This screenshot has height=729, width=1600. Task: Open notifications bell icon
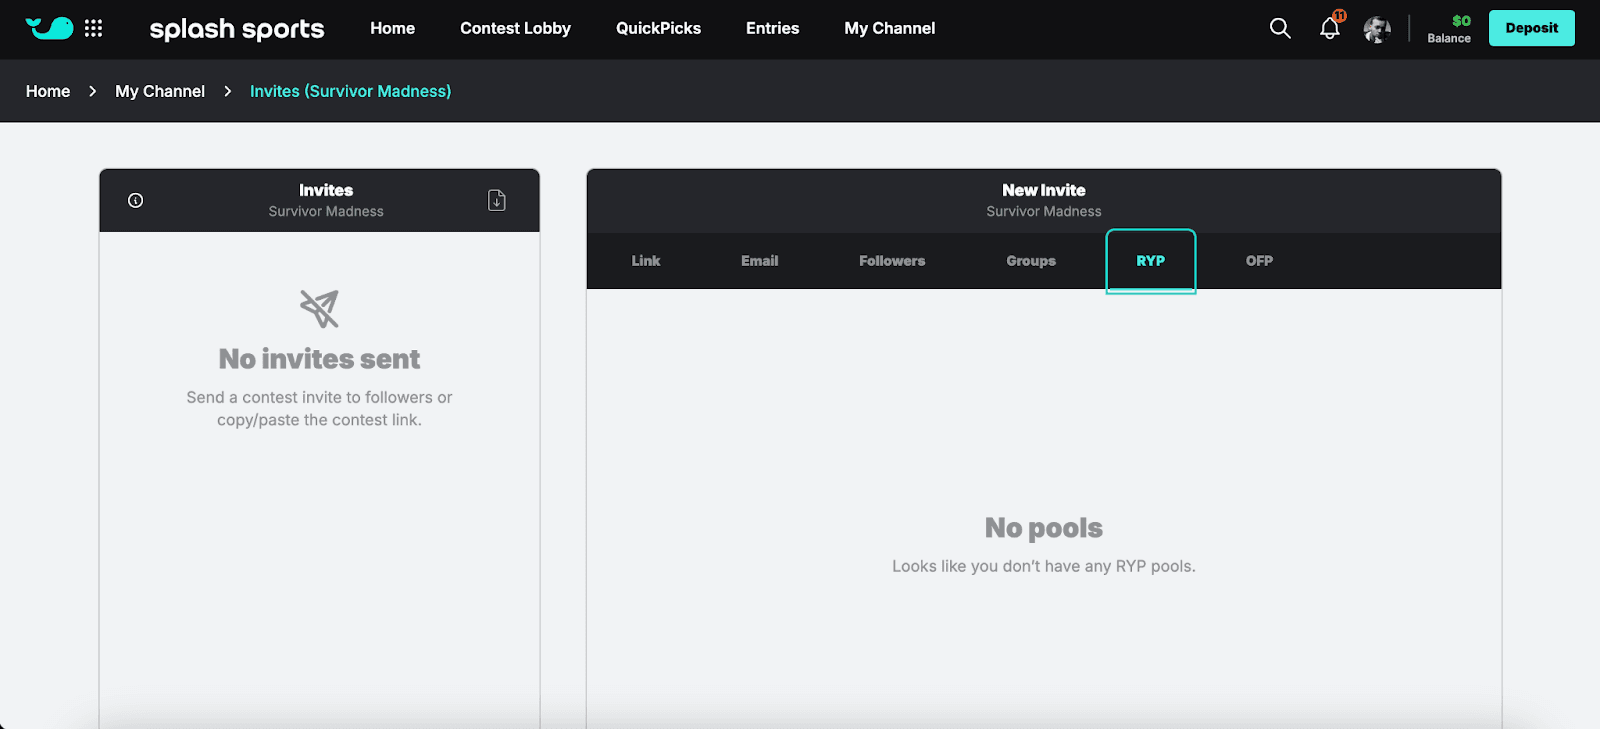point(1330,28)
